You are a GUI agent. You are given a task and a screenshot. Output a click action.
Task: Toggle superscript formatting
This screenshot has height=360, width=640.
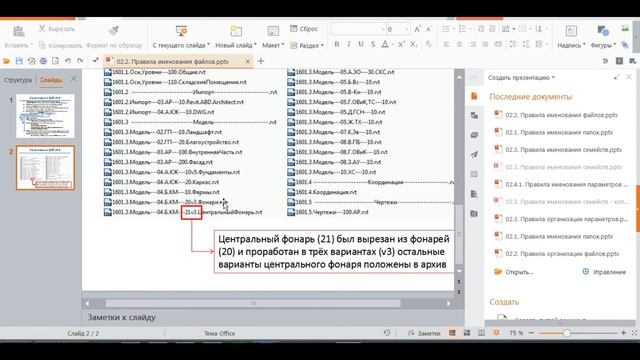pos(401,44)
